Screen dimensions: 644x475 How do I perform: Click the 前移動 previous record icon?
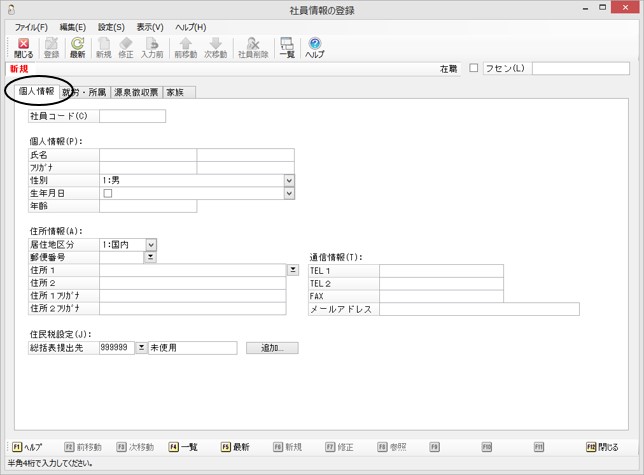click(x=185, y=48)
